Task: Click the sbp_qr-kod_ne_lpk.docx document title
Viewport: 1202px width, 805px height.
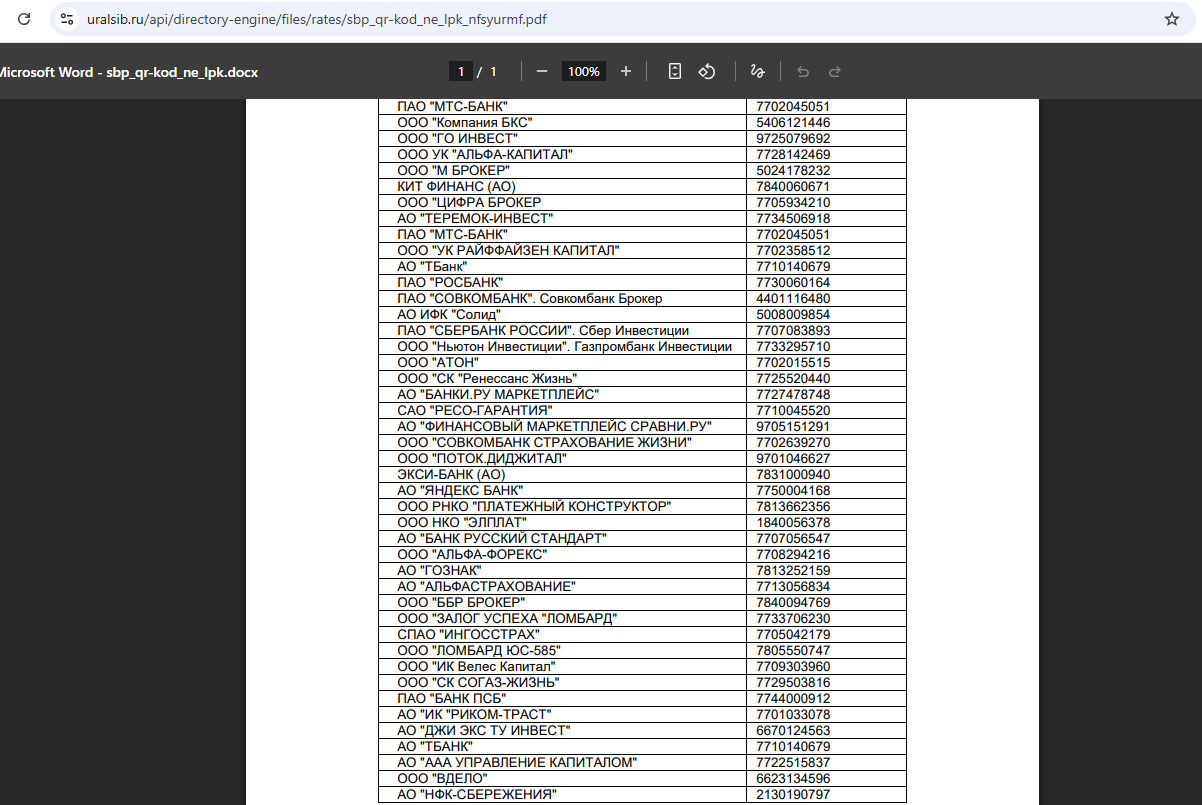Action: (x=128, y=72)
